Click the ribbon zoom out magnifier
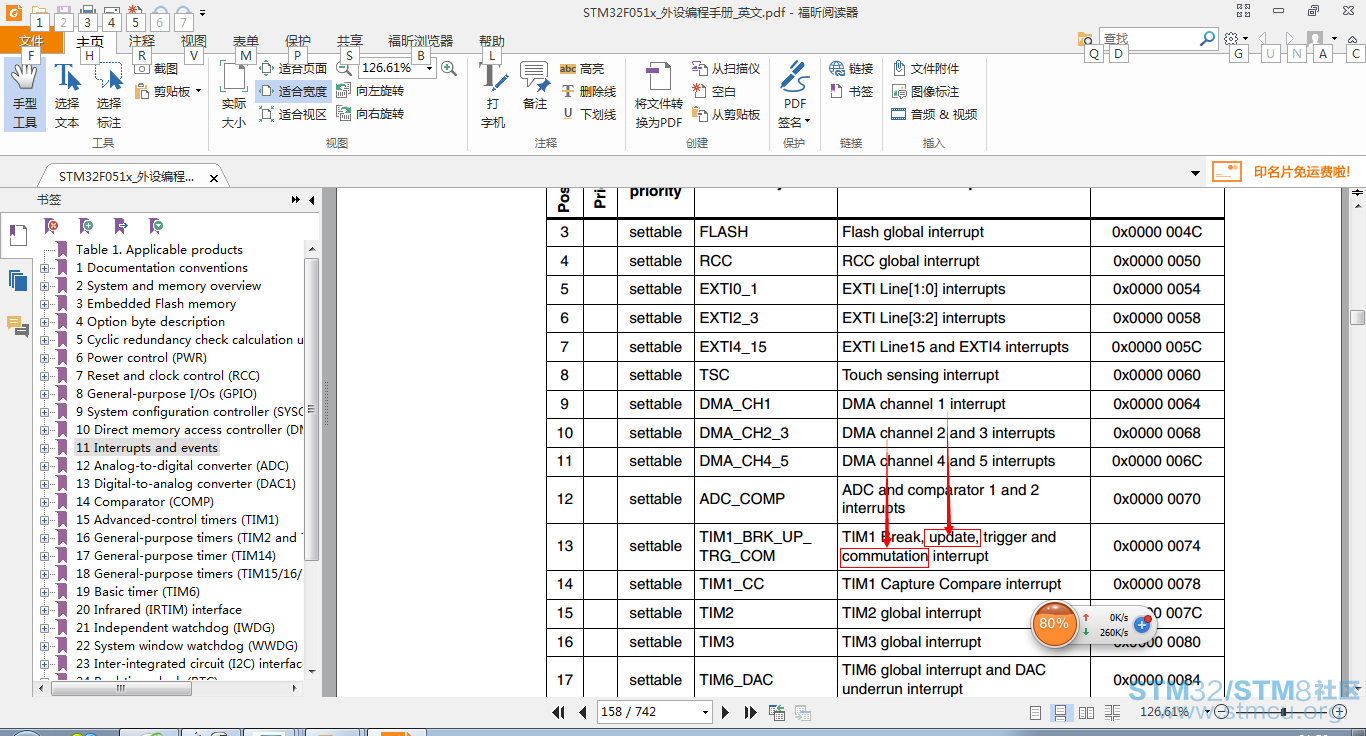 (x=344, y=68)
